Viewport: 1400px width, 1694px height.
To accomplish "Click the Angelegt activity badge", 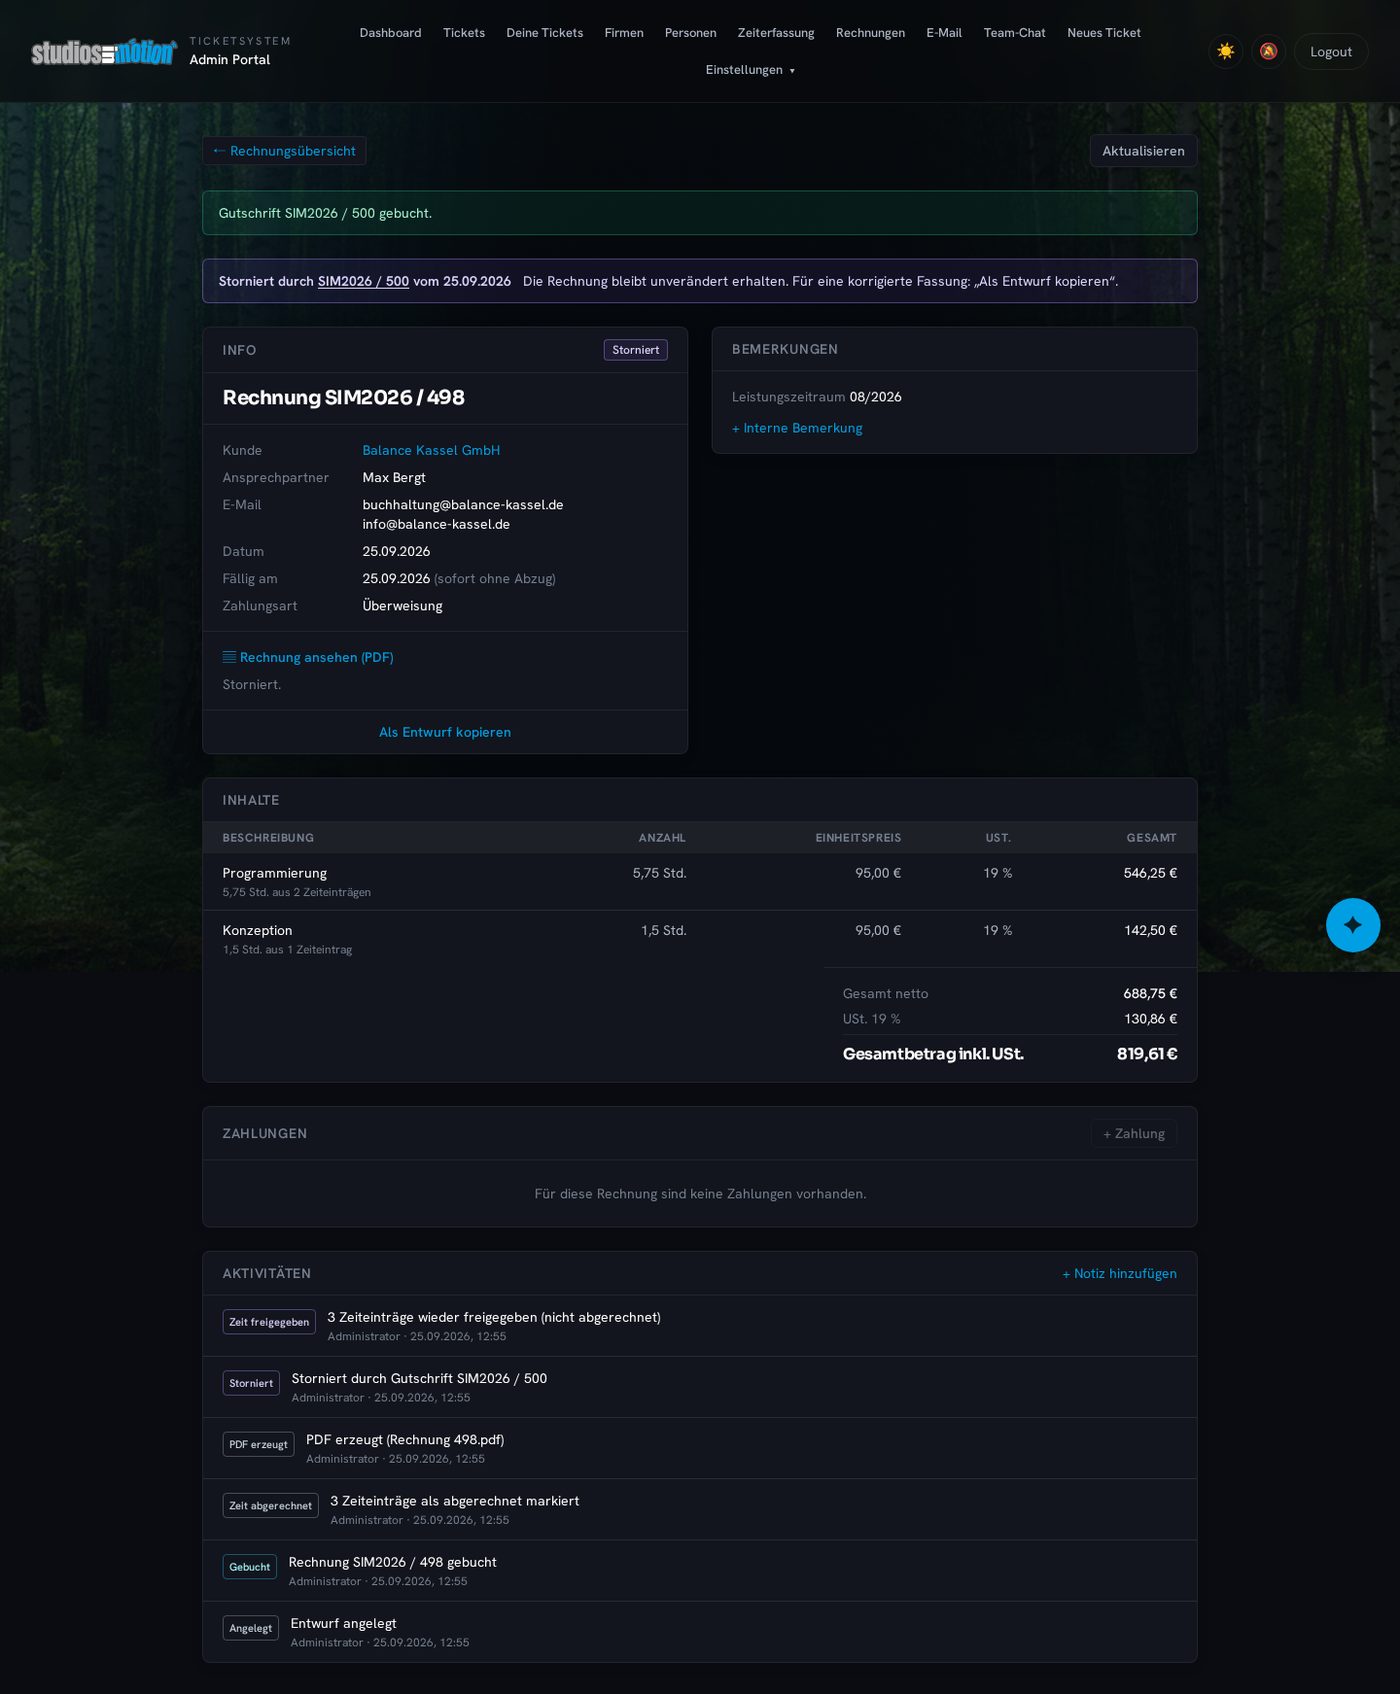I will point(250,1628).
